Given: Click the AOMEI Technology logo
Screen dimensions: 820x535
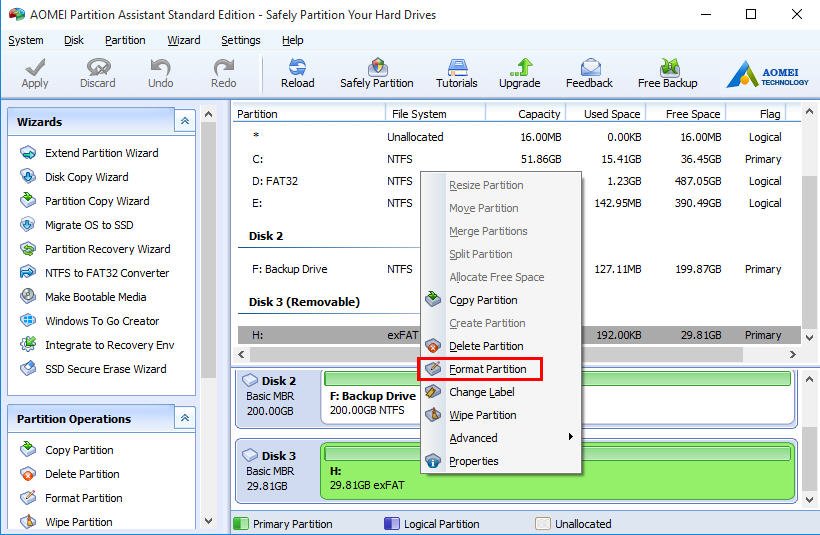Looking at the screenshot, I should click(x=767, y=74).
